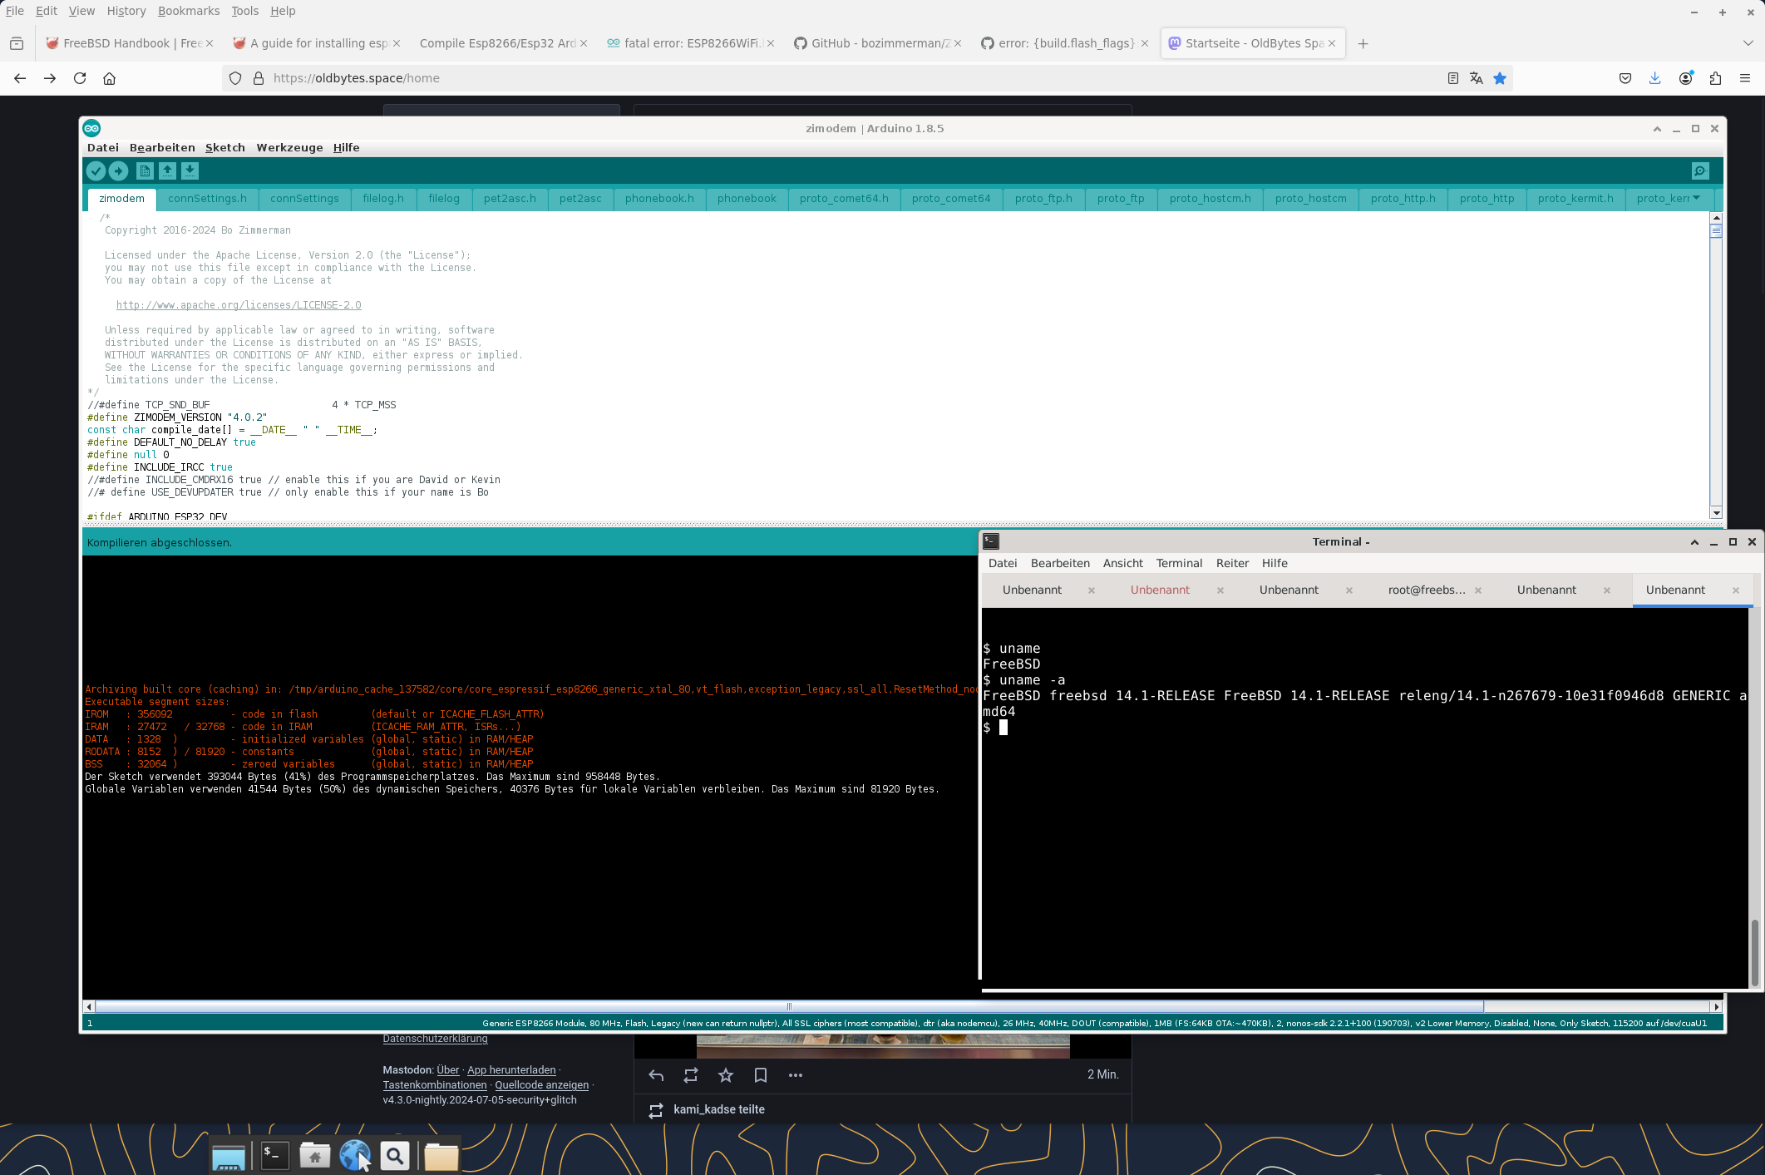The height and width of the screenshot is (1175, 1765).
Task: Expand the Arduino sketch tabs dropdown arrow
Action: click(1696, 198)
